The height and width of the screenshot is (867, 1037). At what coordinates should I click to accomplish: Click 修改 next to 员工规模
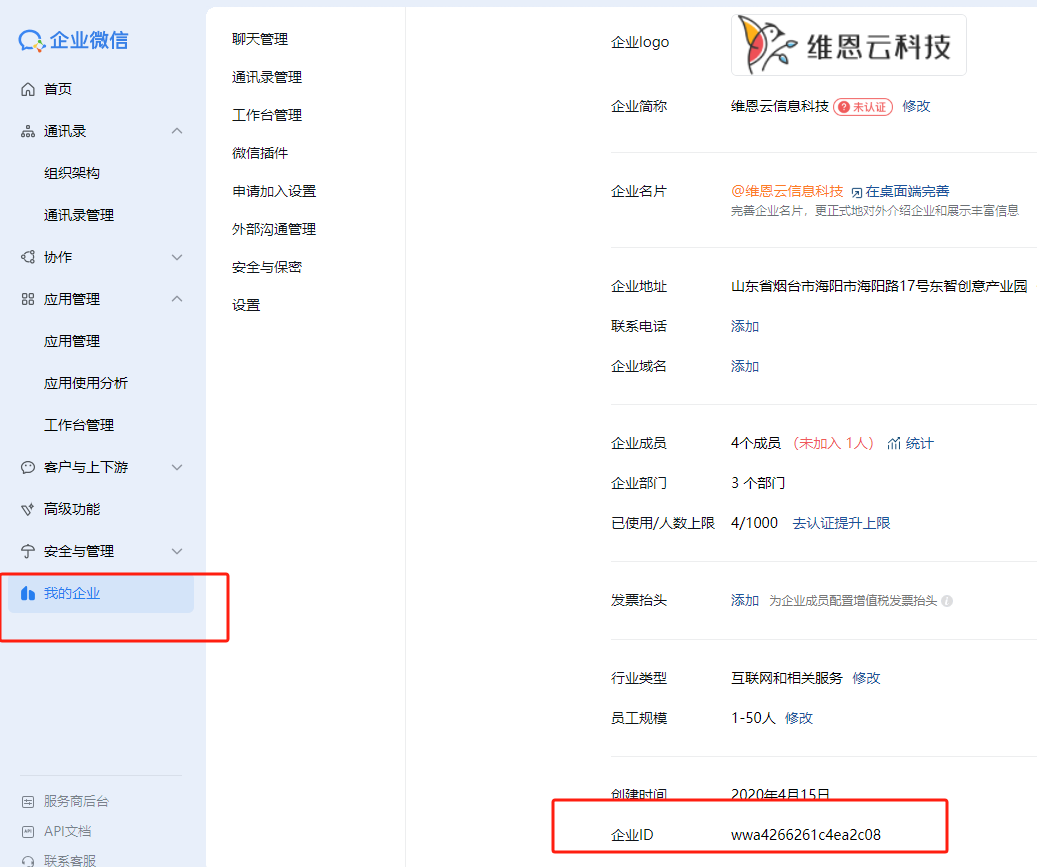pyautogui.click(x=799, y=718)
